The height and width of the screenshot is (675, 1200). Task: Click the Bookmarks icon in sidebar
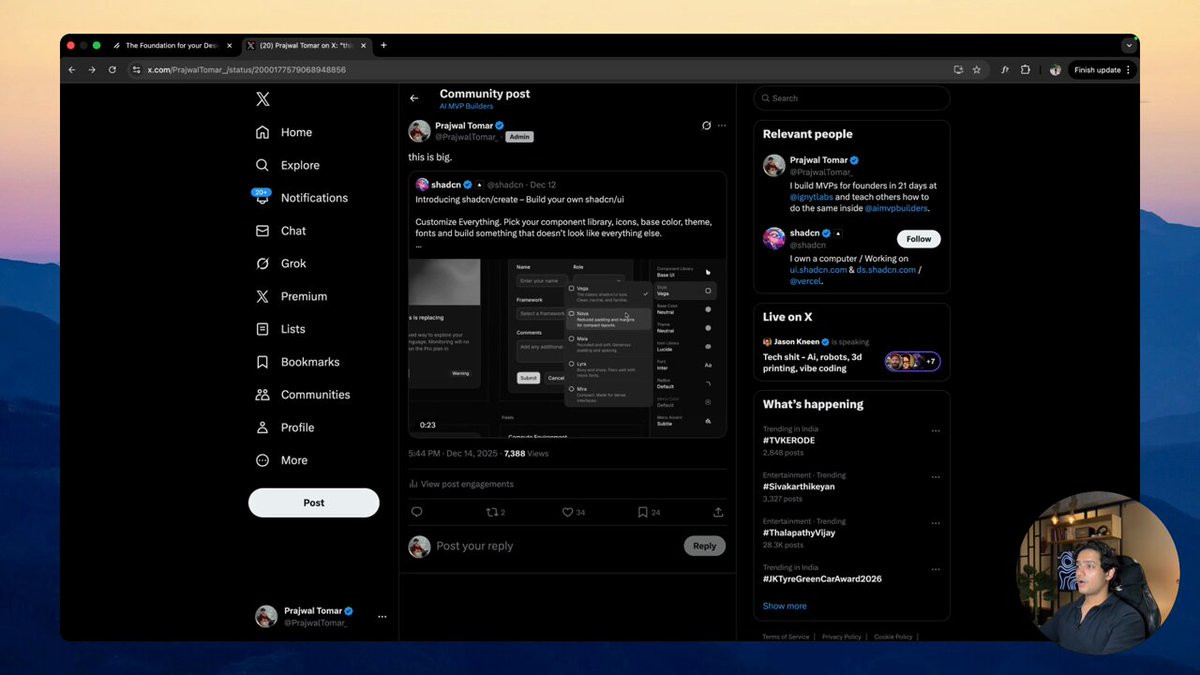point(262,362)
